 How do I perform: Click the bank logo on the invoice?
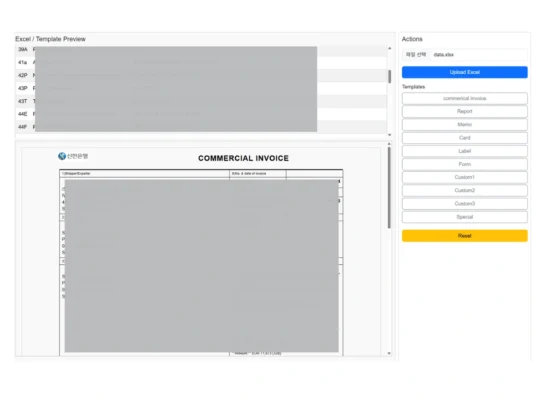point(73,156)
